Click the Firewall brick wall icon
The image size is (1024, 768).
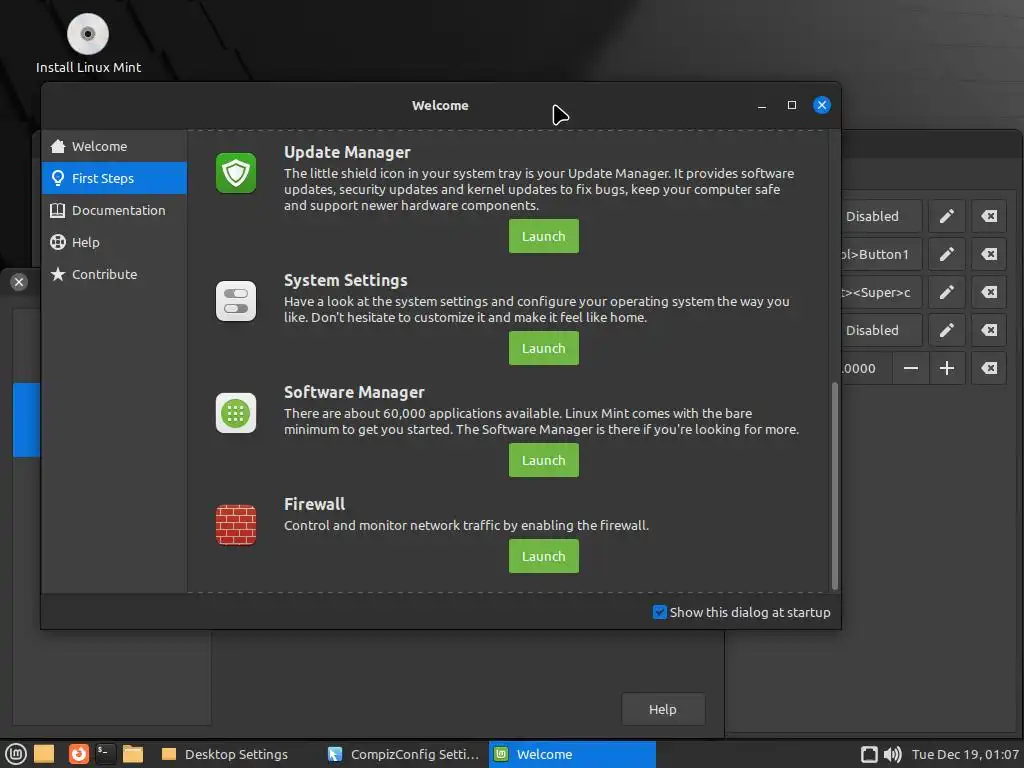(x=236, y=524)
